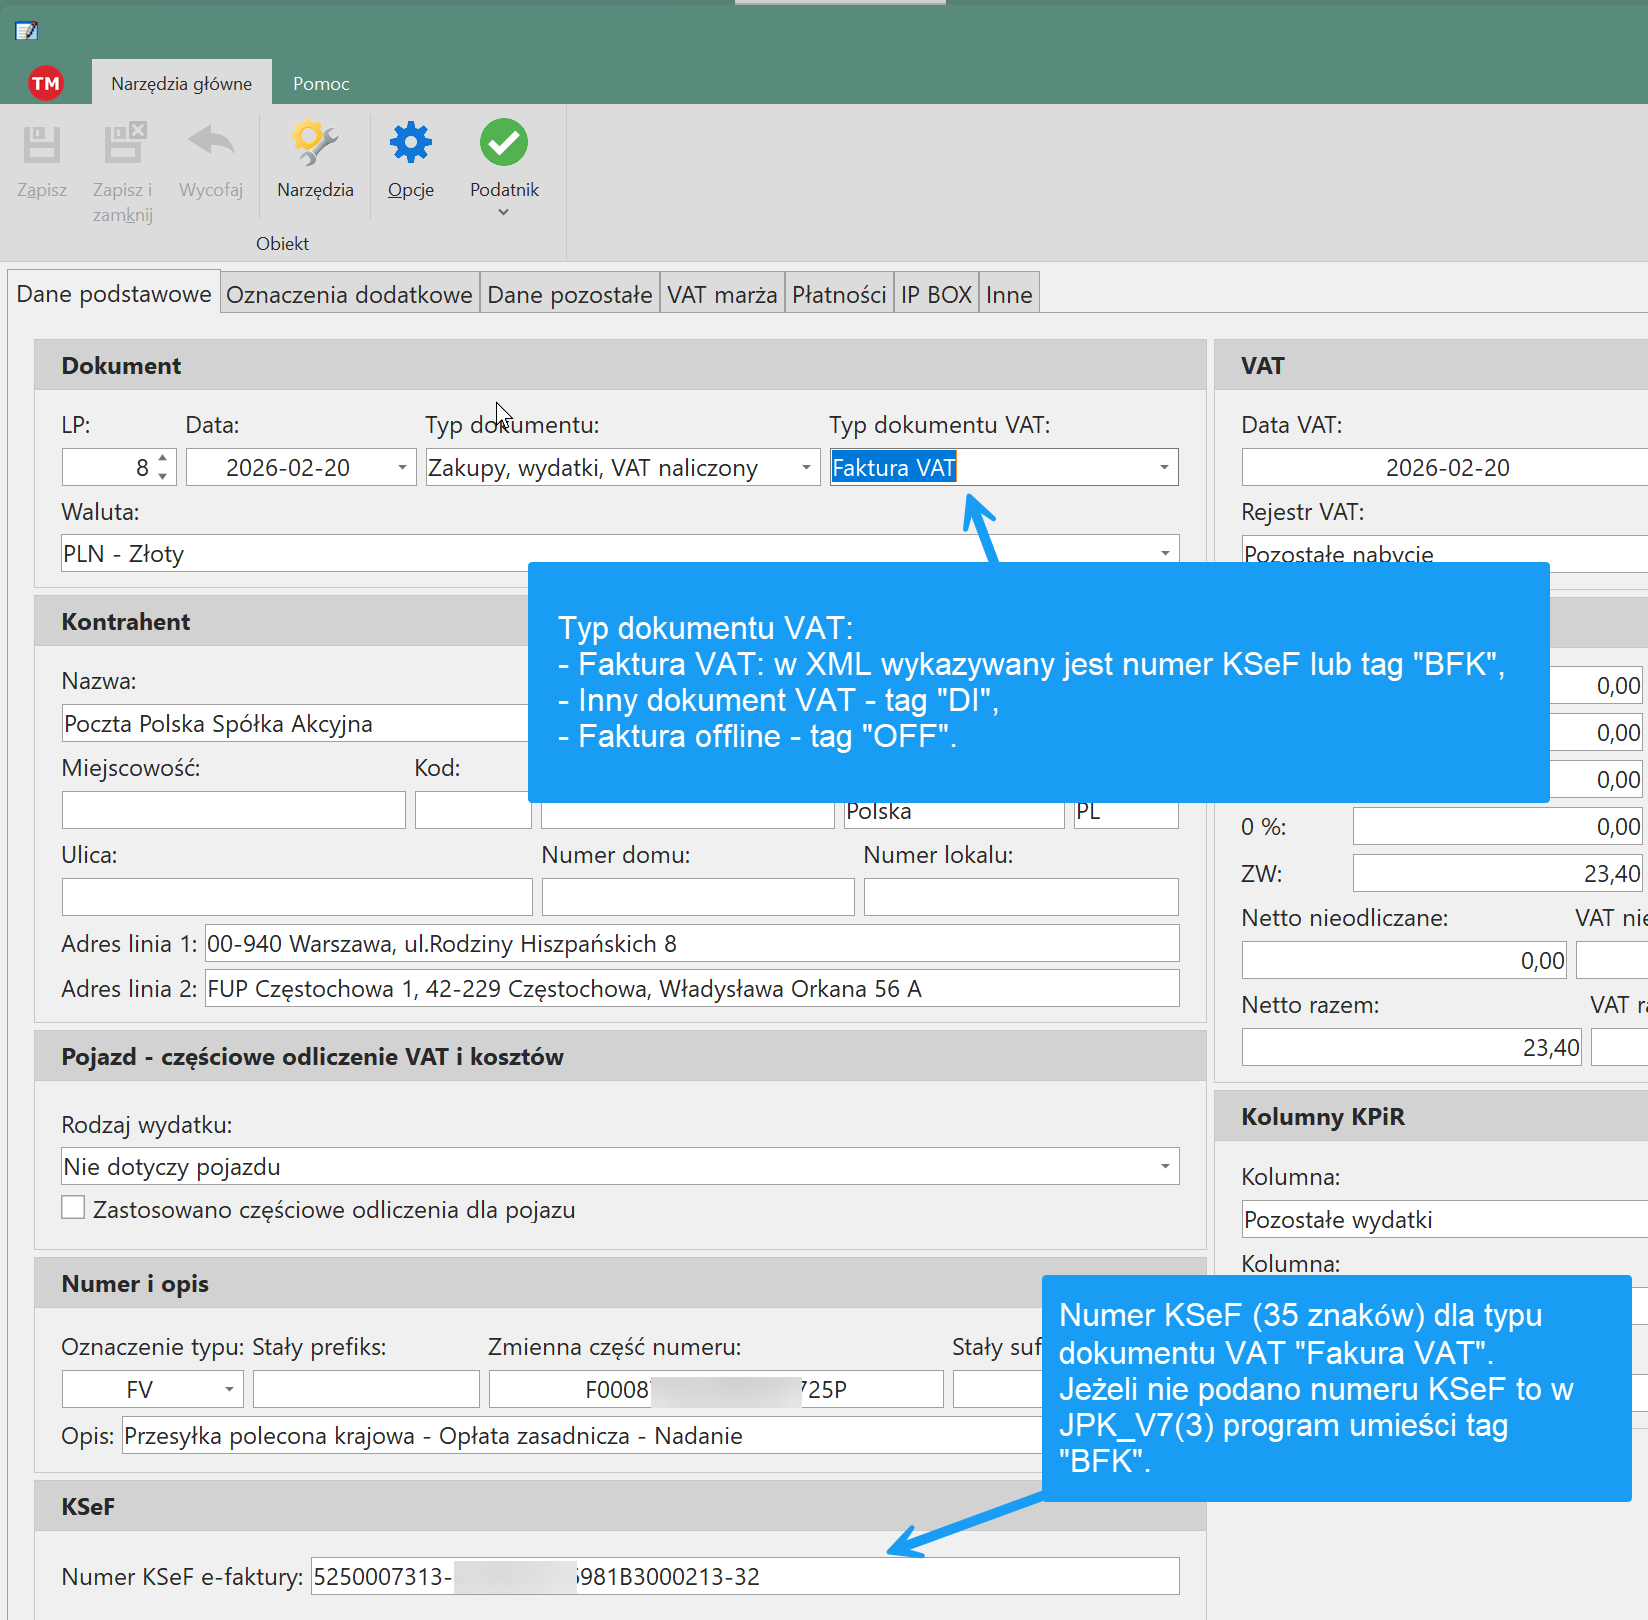Open the Data date picker dropdown
Screen dimensions: 1648x1620
[402, 468]
